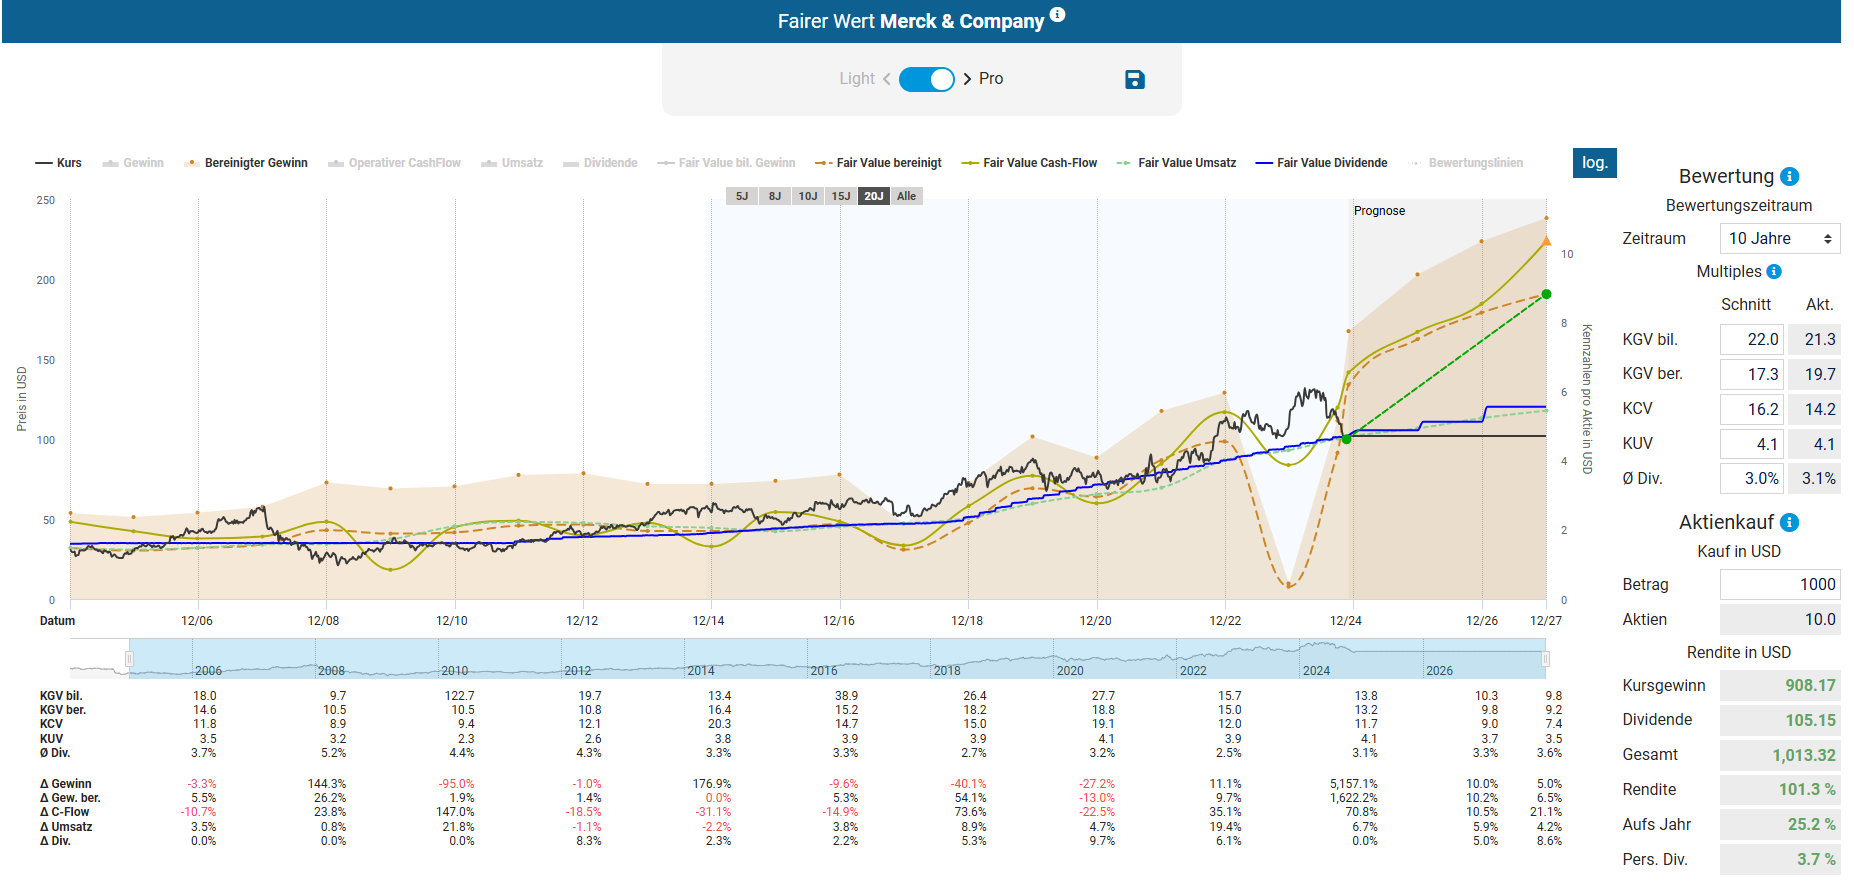This screenshot has width=1854, height=885.
Task: Switch to the 10J time range
Action: [808, 196]
